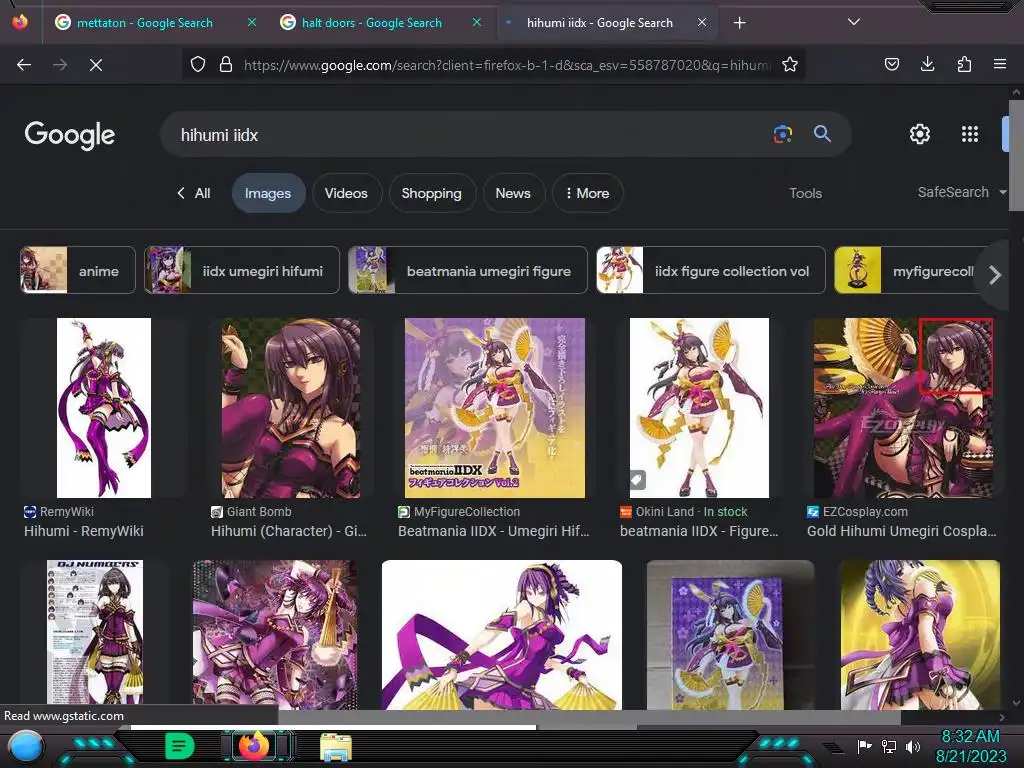Viewport: 1024px width, 768px height.
Task: Click the horizontal scrollbar thumb
Action: coord(590,717)
